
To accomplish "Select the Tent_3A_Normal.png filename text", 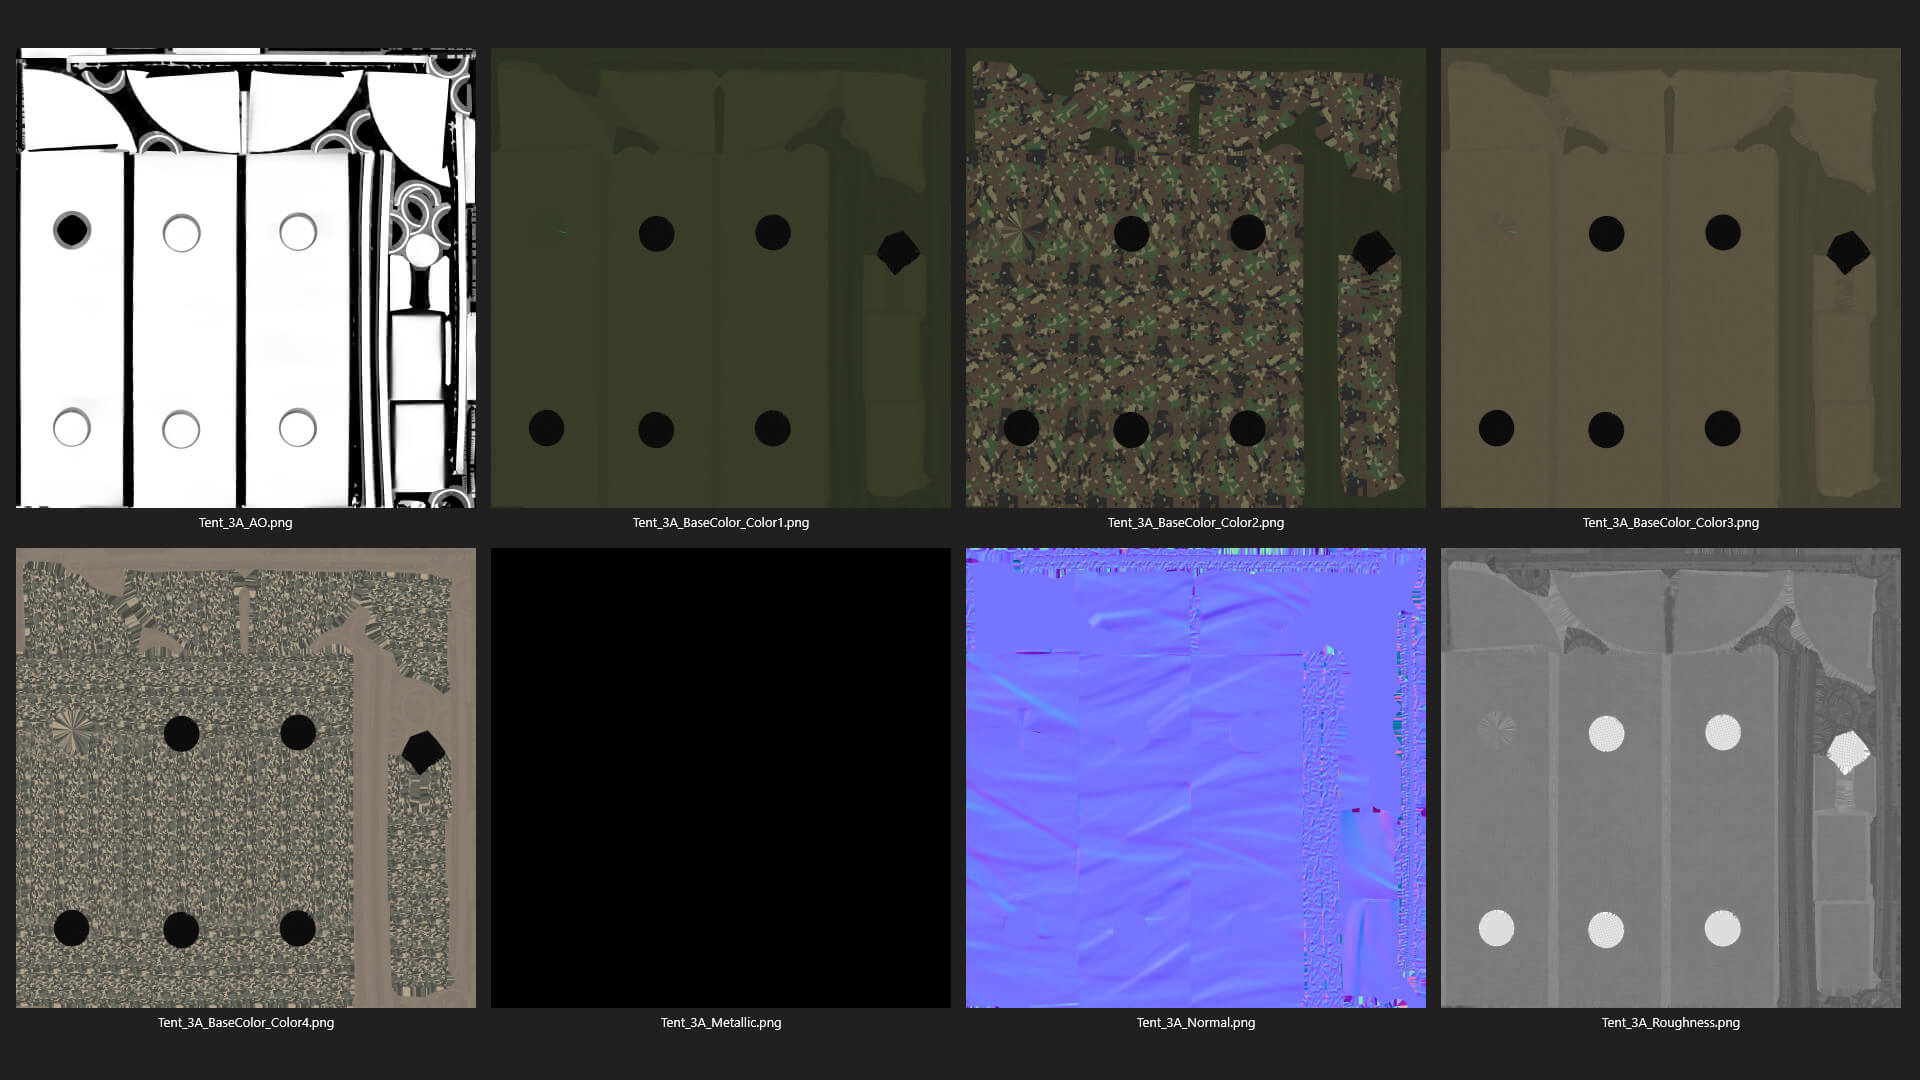I will coord(1195,1022).
